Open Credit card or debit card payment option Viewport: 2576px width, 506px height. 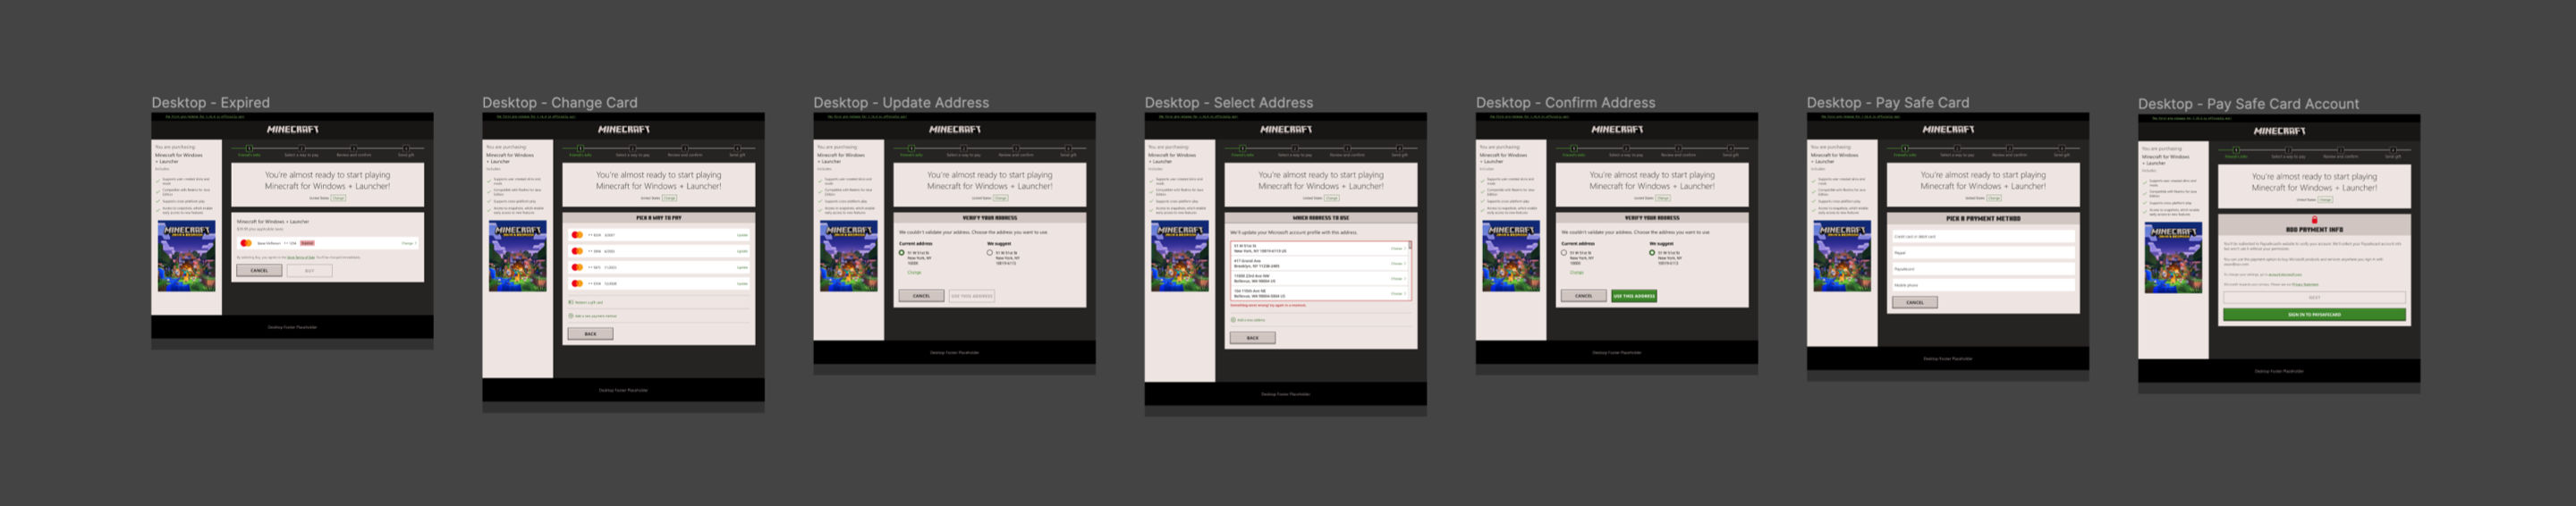click(1982, 237)
